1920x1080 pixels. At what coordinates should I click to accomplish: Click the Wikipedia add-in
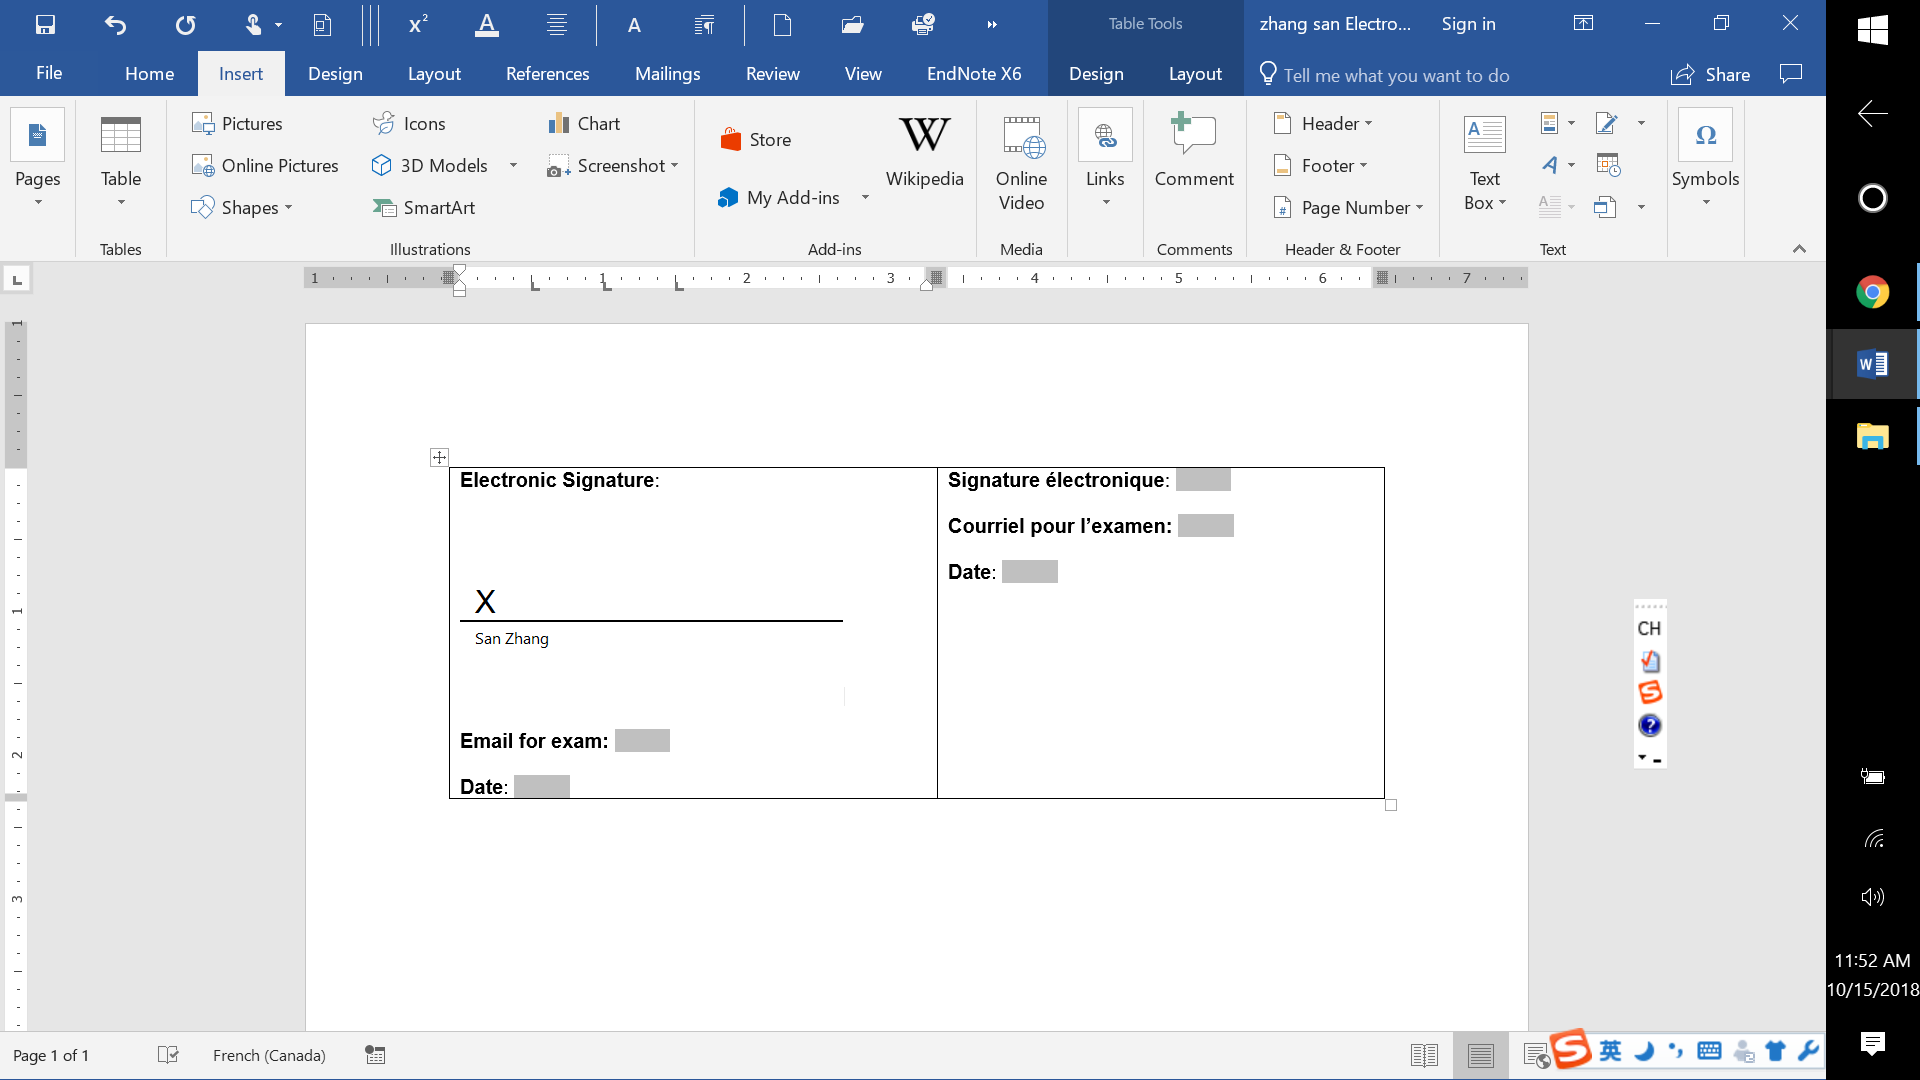[x=924, y=152]
